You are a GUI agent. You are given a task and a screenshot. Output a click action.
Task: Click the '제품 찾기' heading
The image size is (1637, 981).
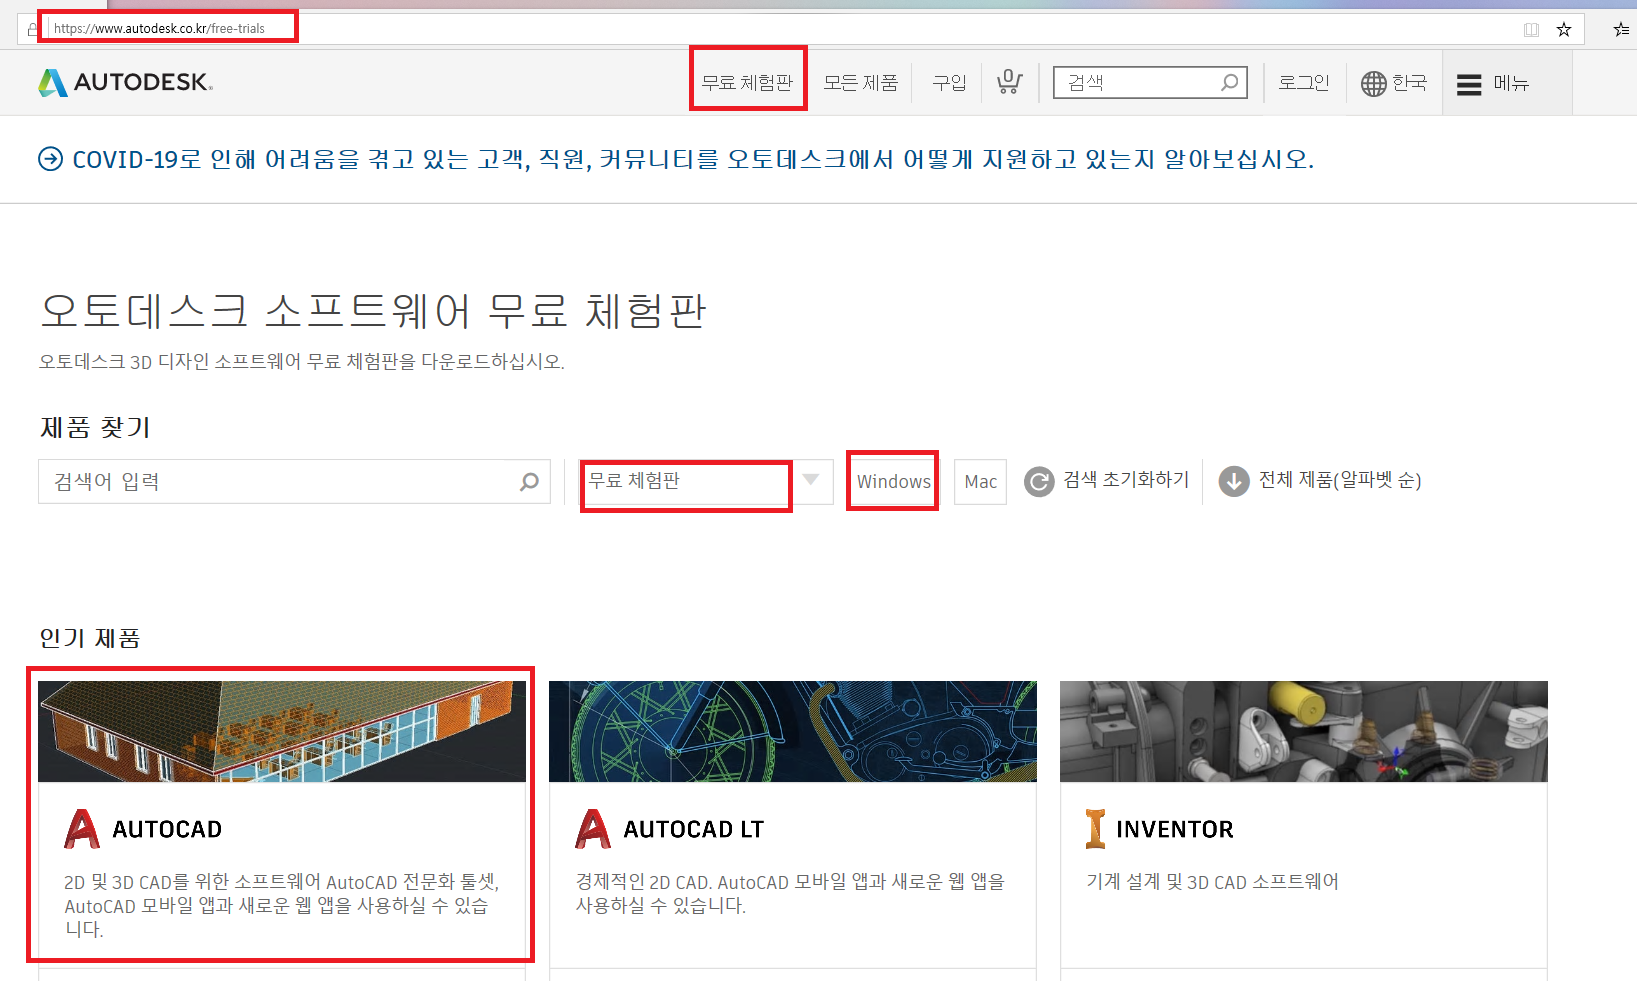[95, 428]
